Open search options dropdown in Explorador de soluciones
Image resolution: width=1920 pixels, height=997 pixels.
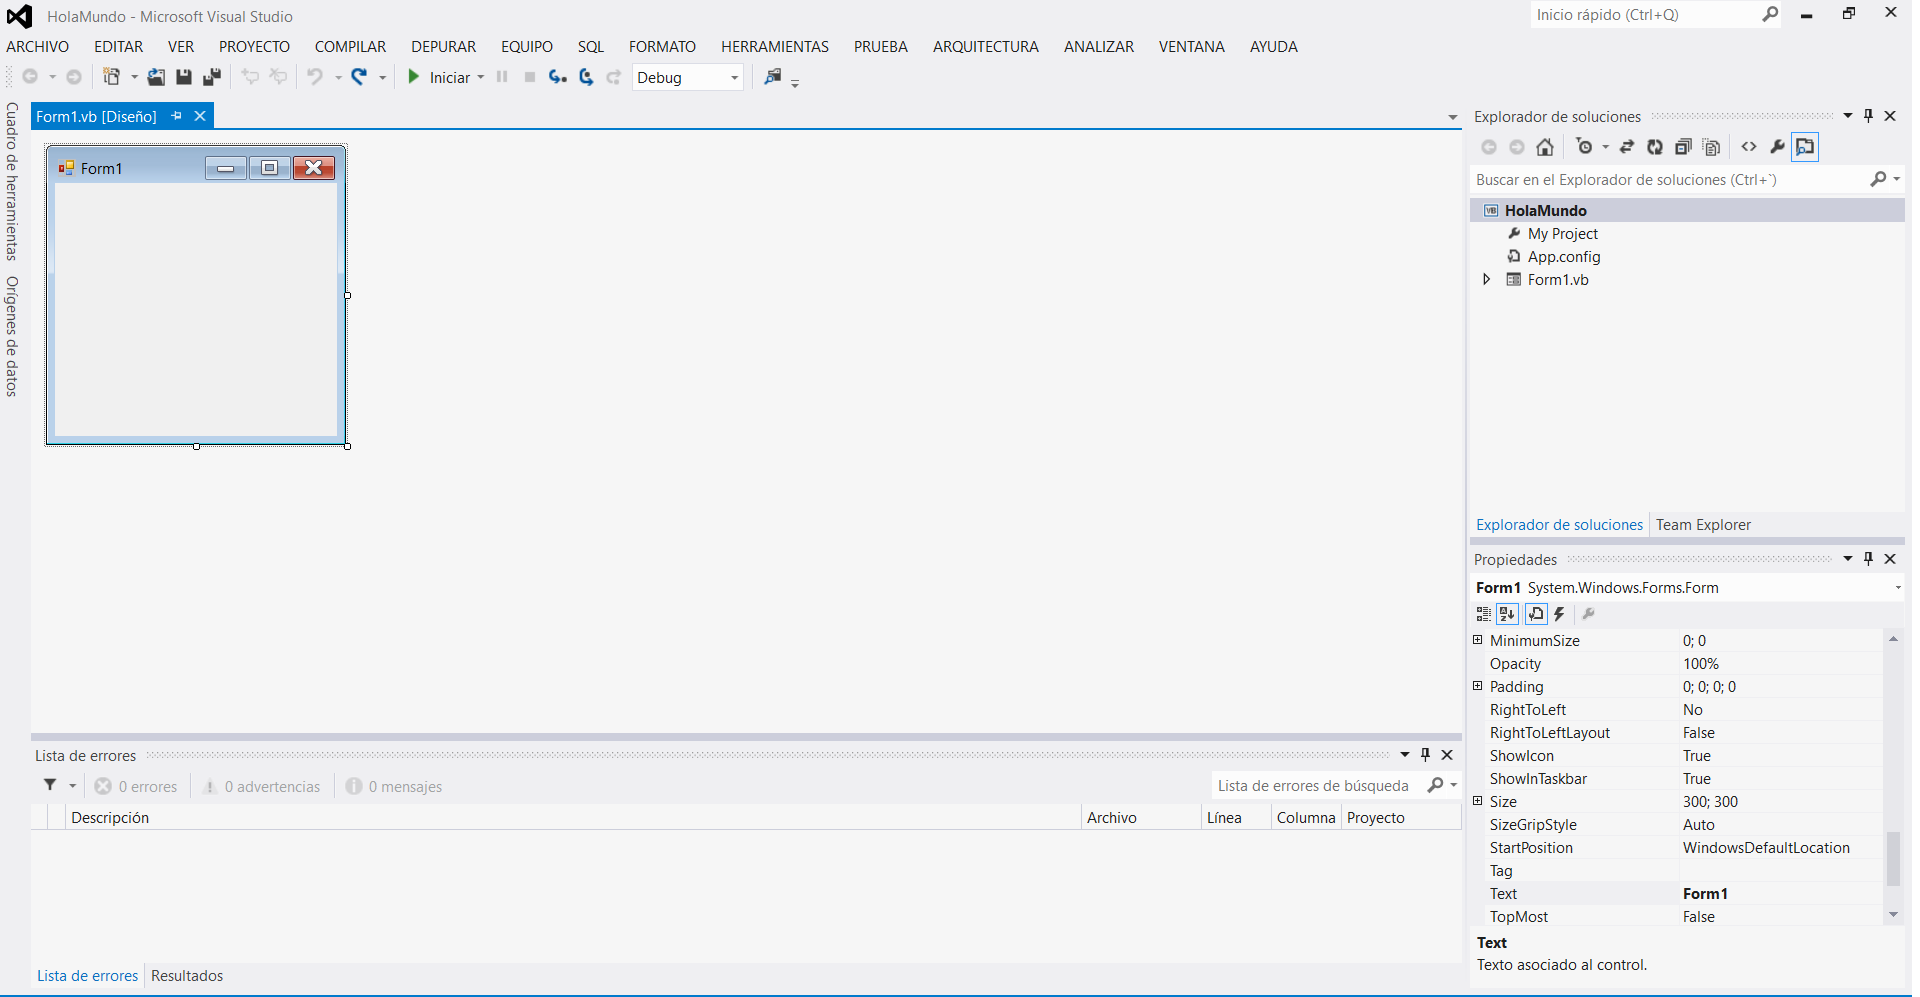1897,179
